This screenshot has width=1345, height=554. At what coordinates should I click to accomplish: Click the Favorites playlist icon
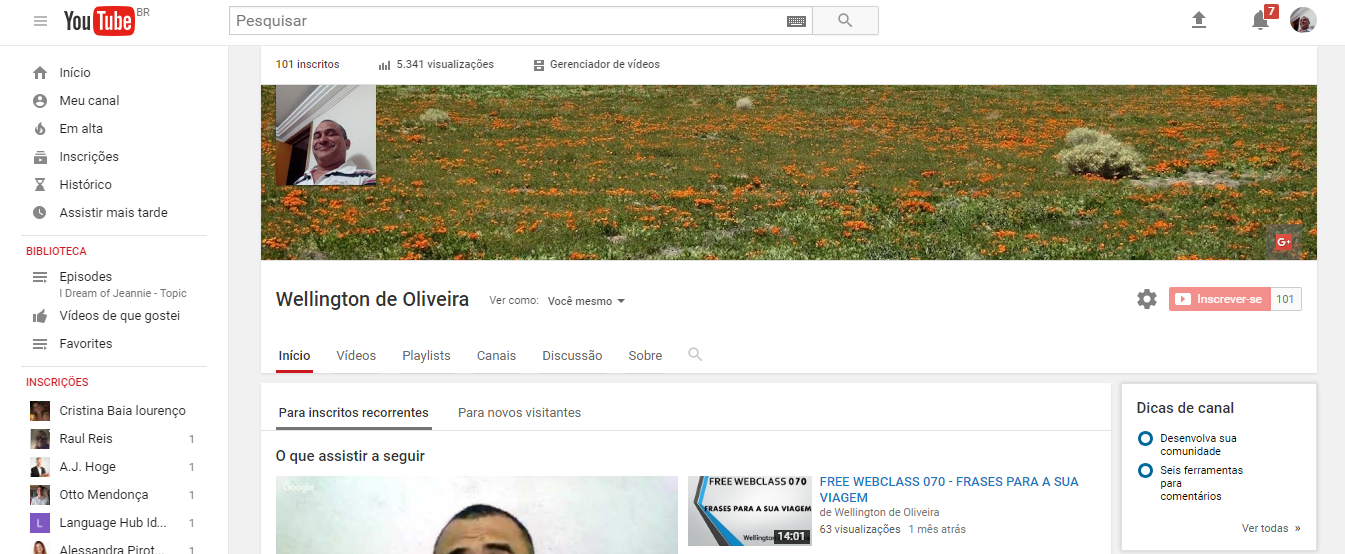coord(40,344)
